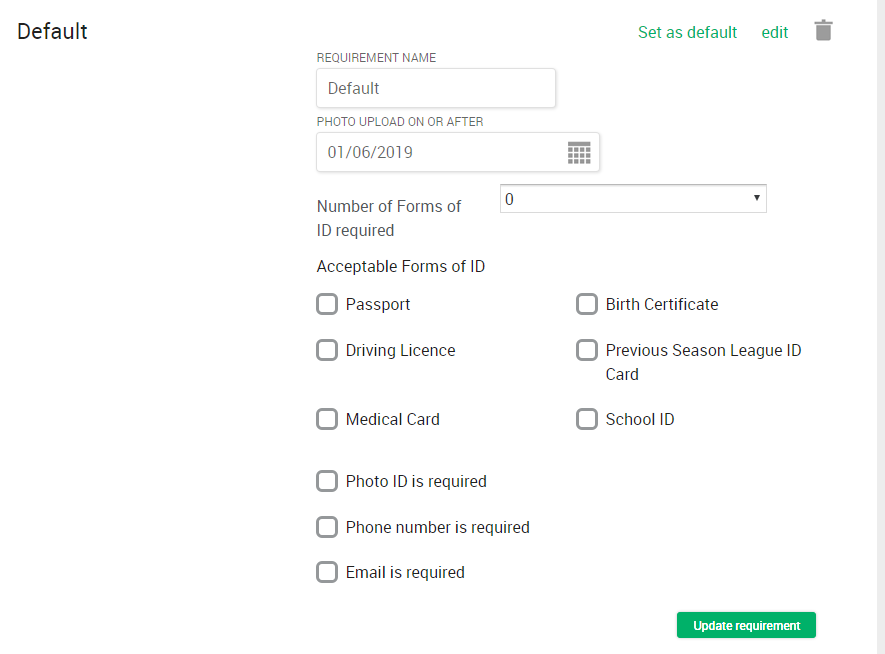Check Phone number is required
The width and height of the screenshot is (885, 654).
coord(327,527)
